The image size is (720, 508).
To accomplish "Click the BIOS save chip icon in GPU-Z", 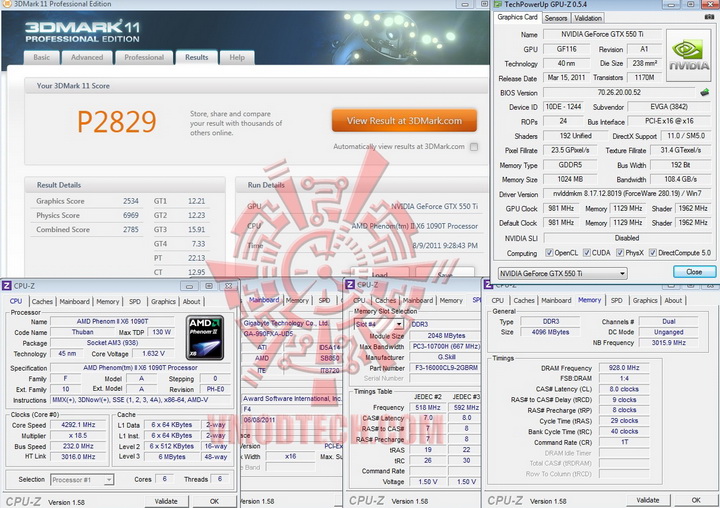I will [704, 92].
